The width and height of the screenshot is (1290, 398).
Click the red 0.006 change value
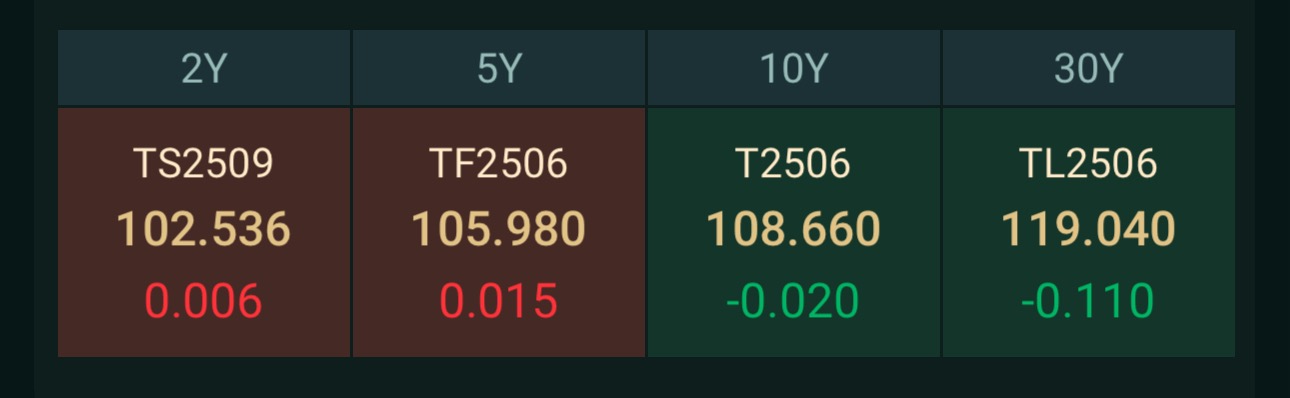204,302
